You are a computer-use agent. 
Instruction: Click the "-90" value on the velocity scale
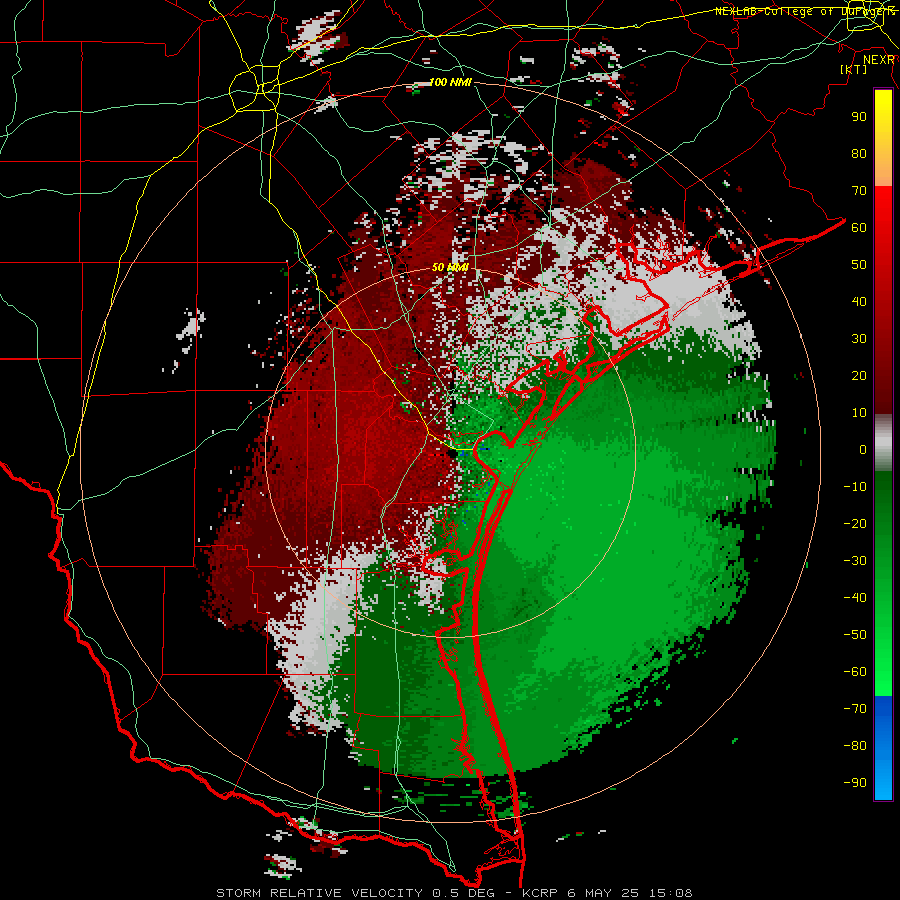855,783
